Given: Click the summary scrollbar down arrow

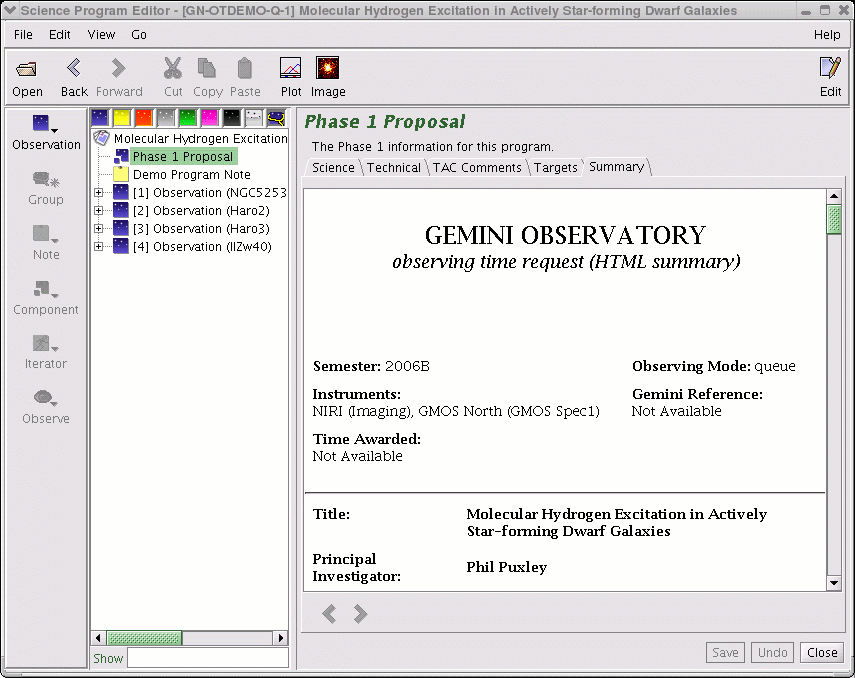Looking at the screenshot, I should click(x=834, y=583).
